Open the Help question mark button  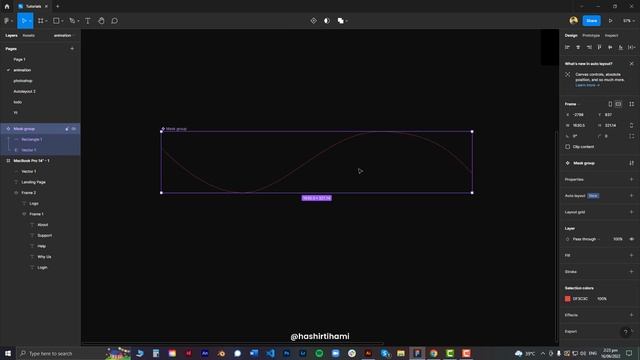tap(626, 332)
